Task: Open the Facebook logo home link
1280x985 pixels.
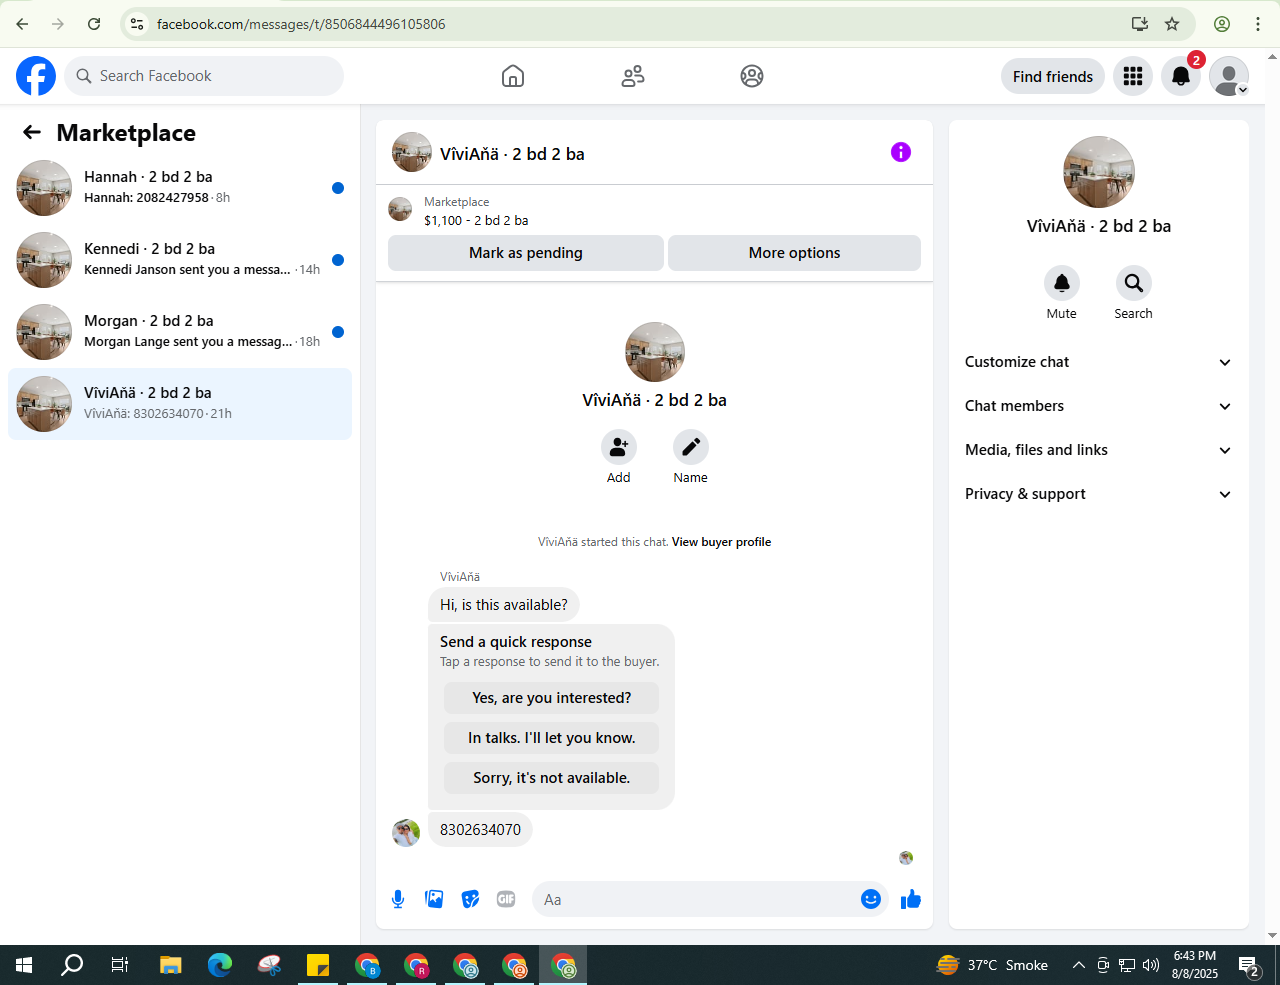Action: pyautogui.click(x=36, y=76)
